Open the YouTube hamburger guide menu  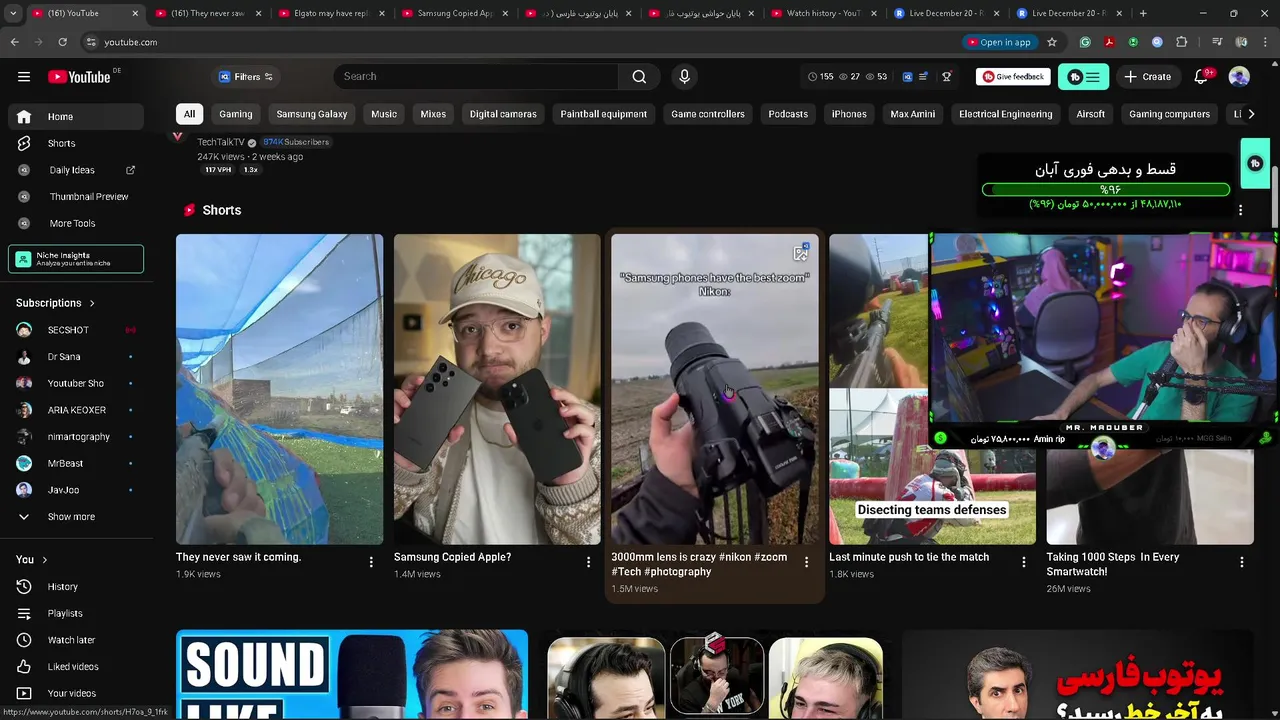click(24, 77)
